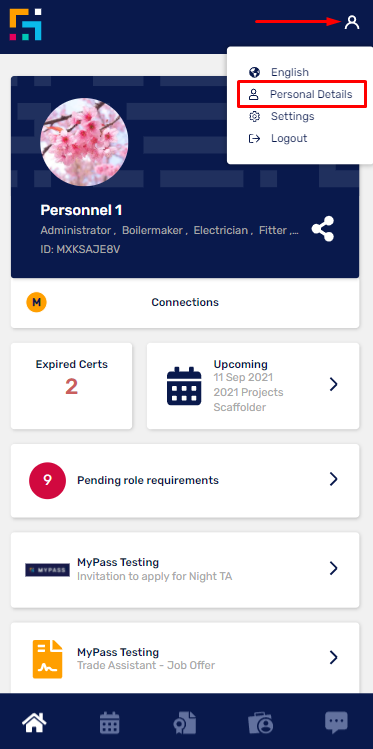Go to Home in bottom navigation

click(x=34, y=722)
